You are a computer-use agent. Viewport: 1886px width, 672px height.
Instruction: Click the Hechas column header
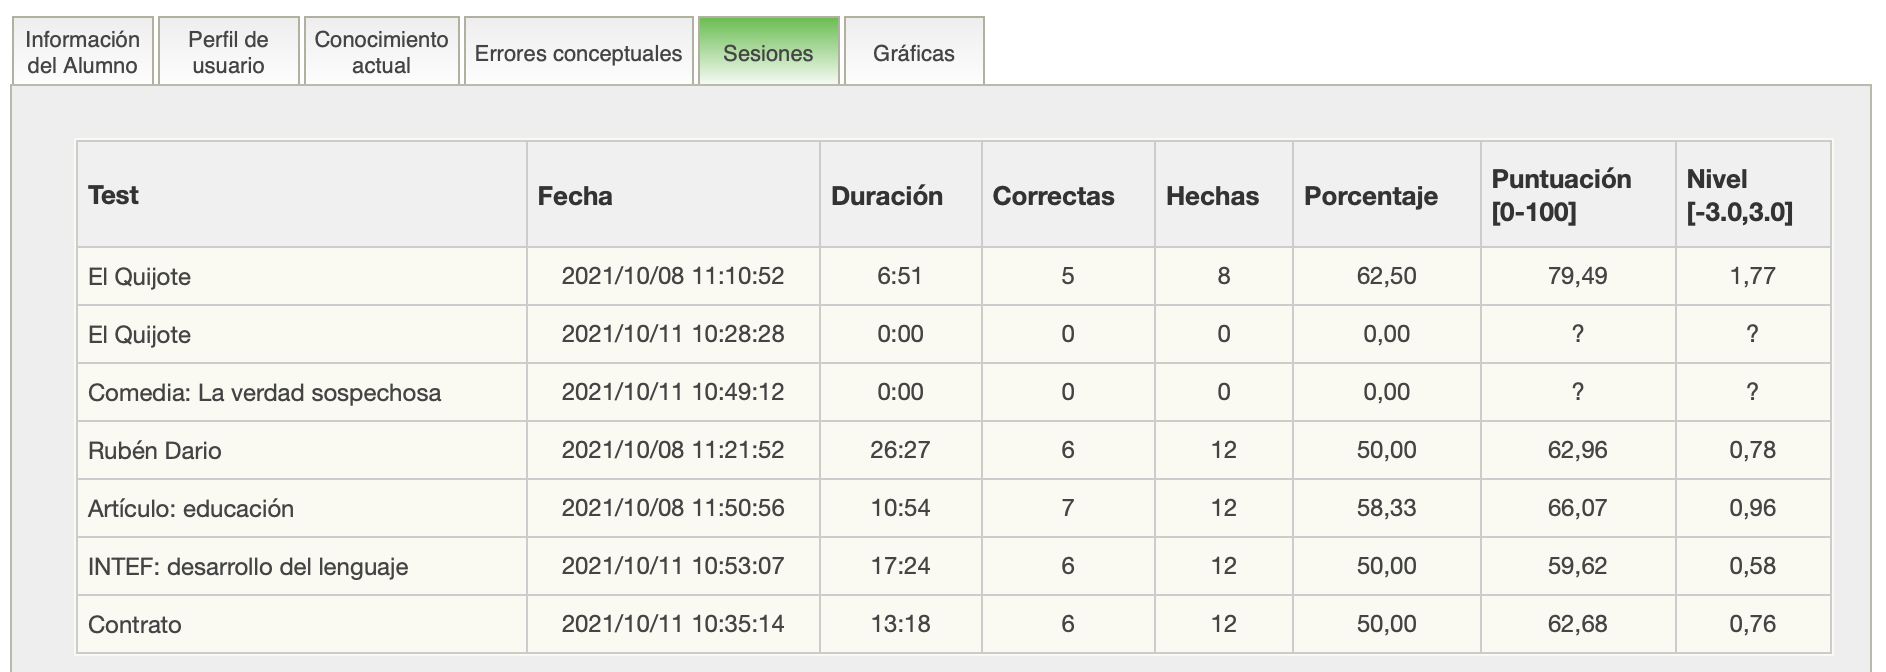[x=1212, y=196]
